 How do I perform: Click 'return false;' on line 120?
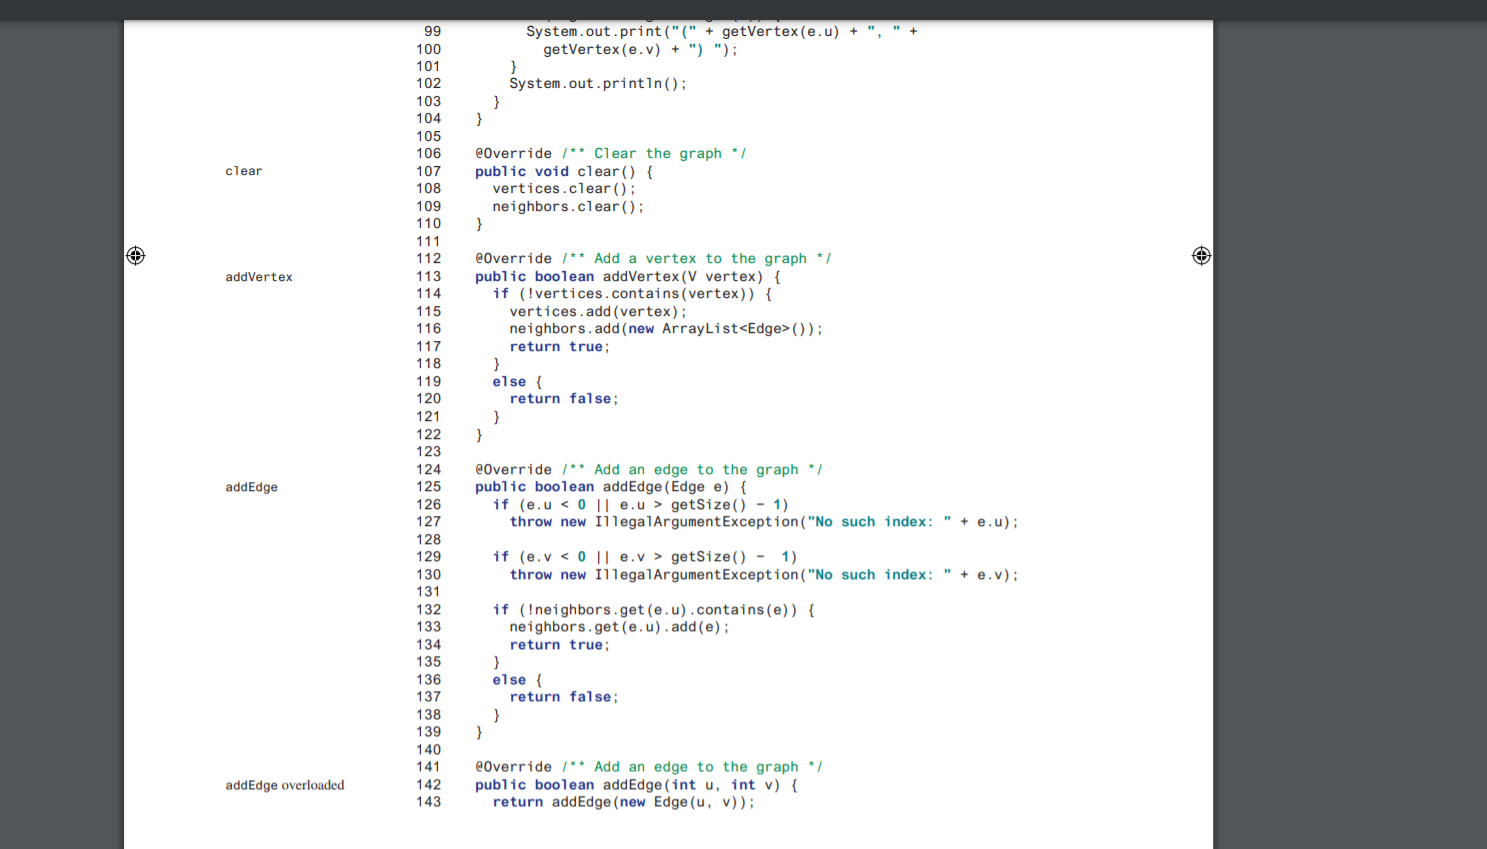[x=564, y=399]
